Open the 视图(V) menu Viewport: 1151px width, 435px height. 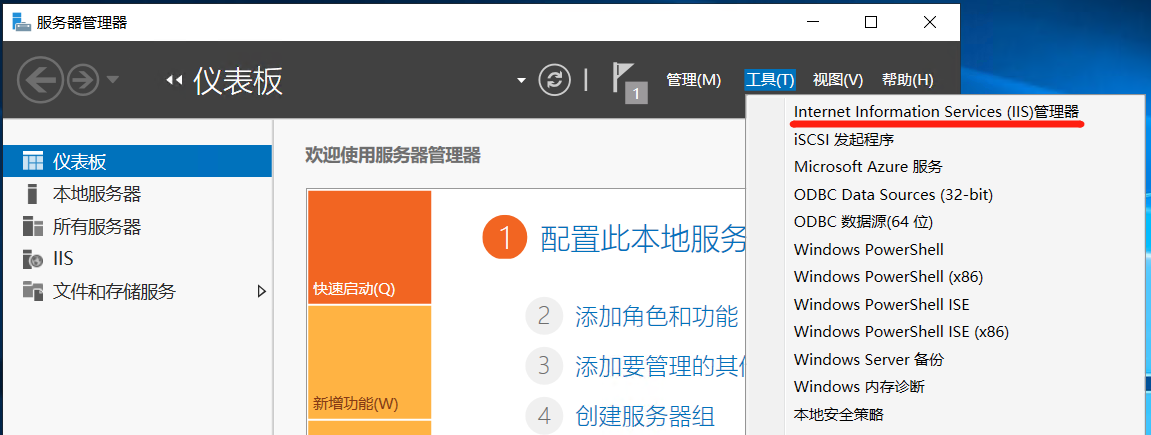[x=838, y=80]
